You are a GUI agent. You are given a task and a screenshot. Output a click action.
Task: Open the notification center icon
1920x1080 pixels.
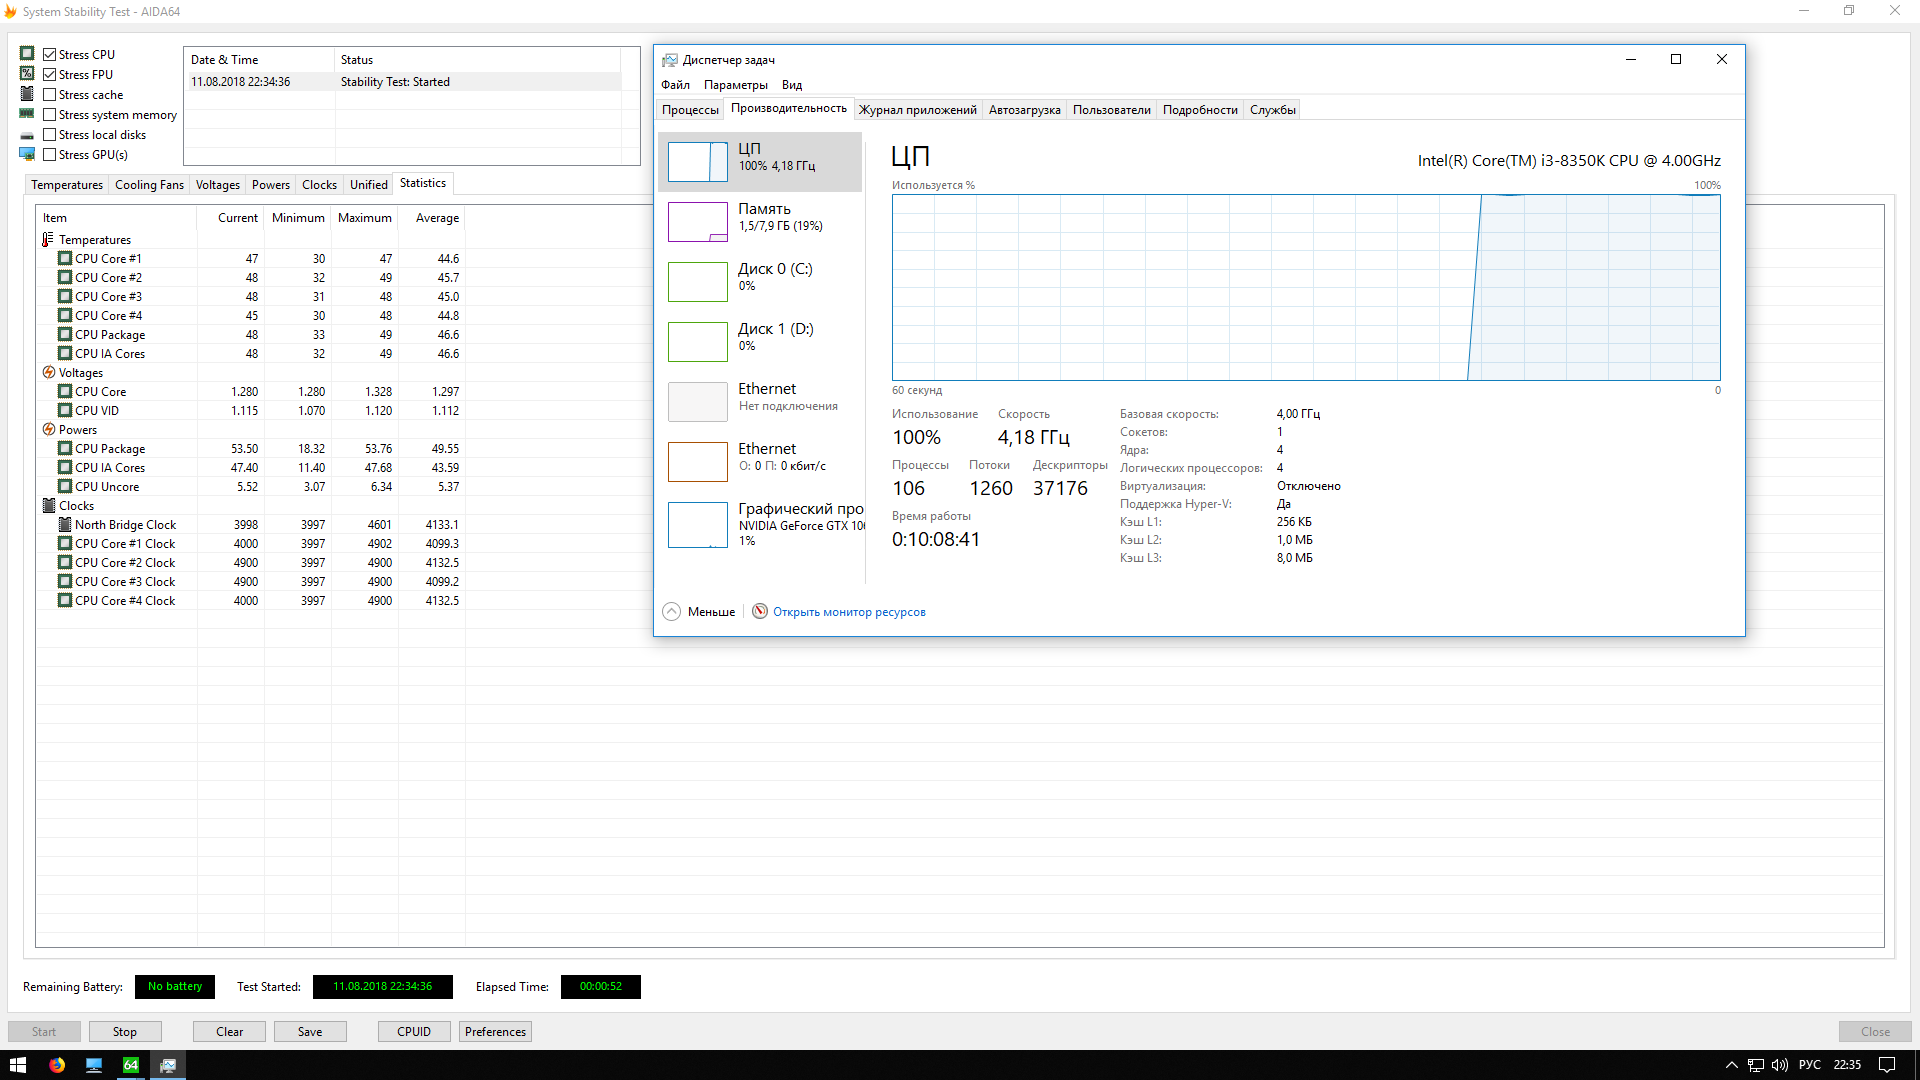1887,1065
